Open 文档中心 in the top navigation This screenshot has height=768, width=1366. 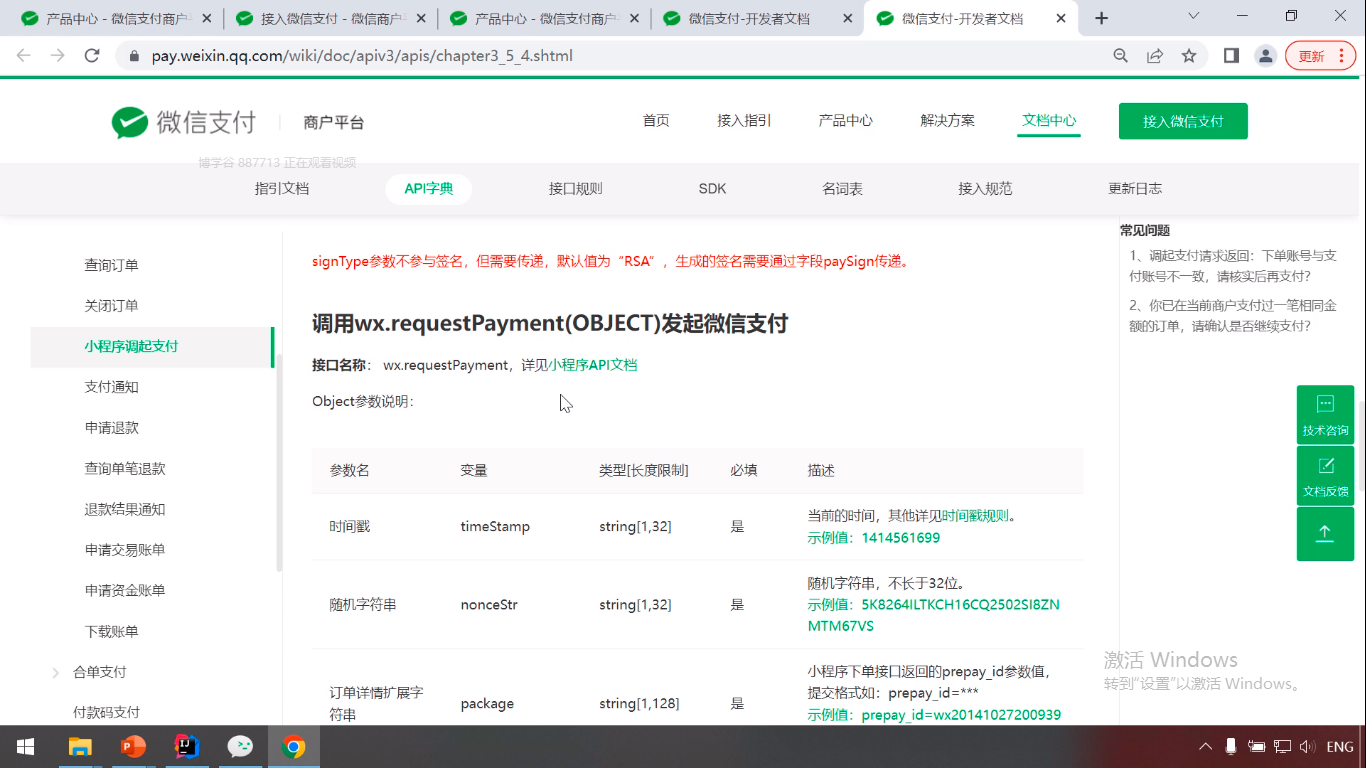[x=1049, y=121]
